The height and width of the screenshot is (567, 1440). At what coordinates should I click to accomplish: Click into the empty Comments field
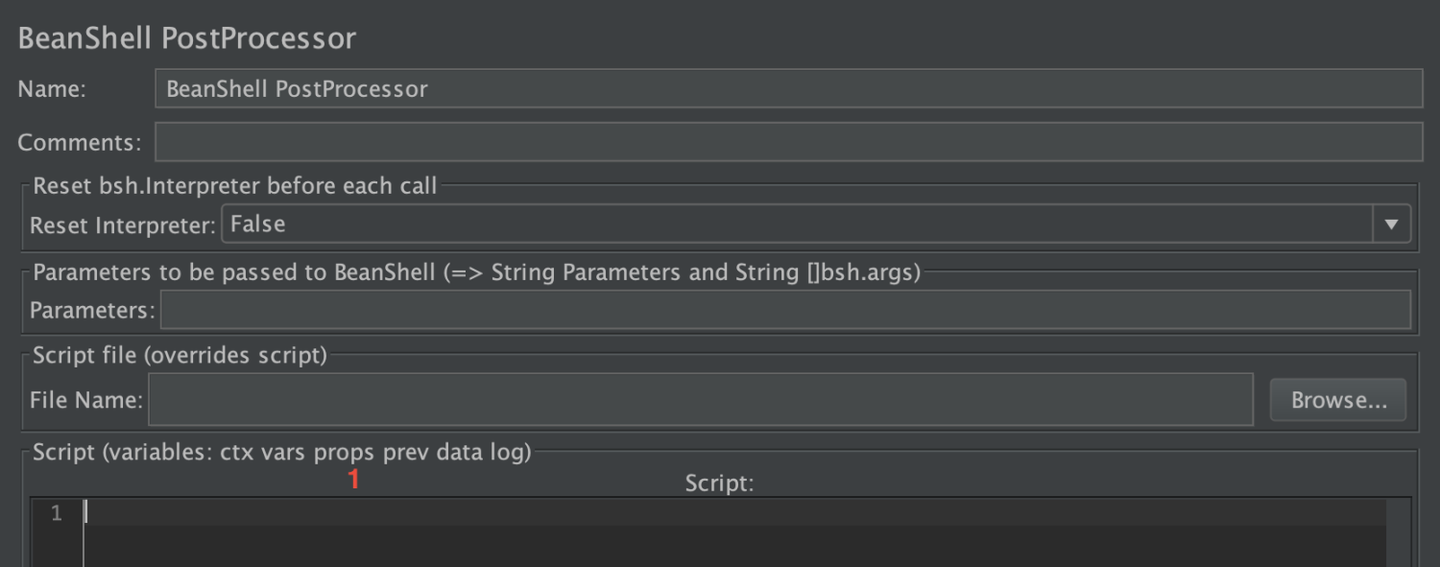[x=788, y=142]
